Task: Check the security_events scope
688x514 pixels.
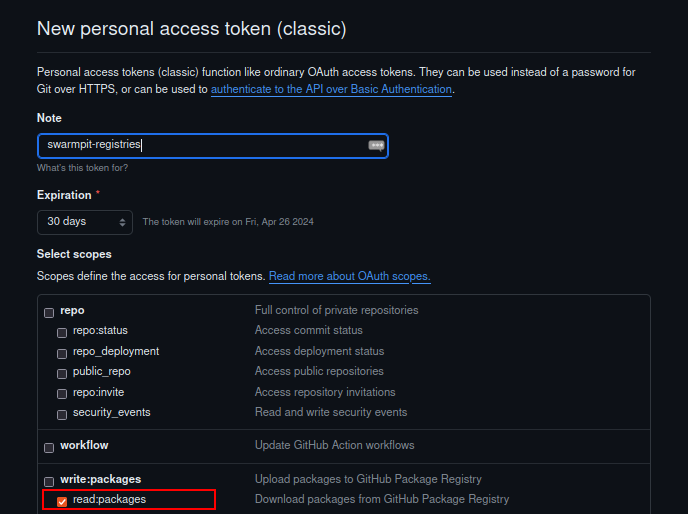Action: click(62, 414)
